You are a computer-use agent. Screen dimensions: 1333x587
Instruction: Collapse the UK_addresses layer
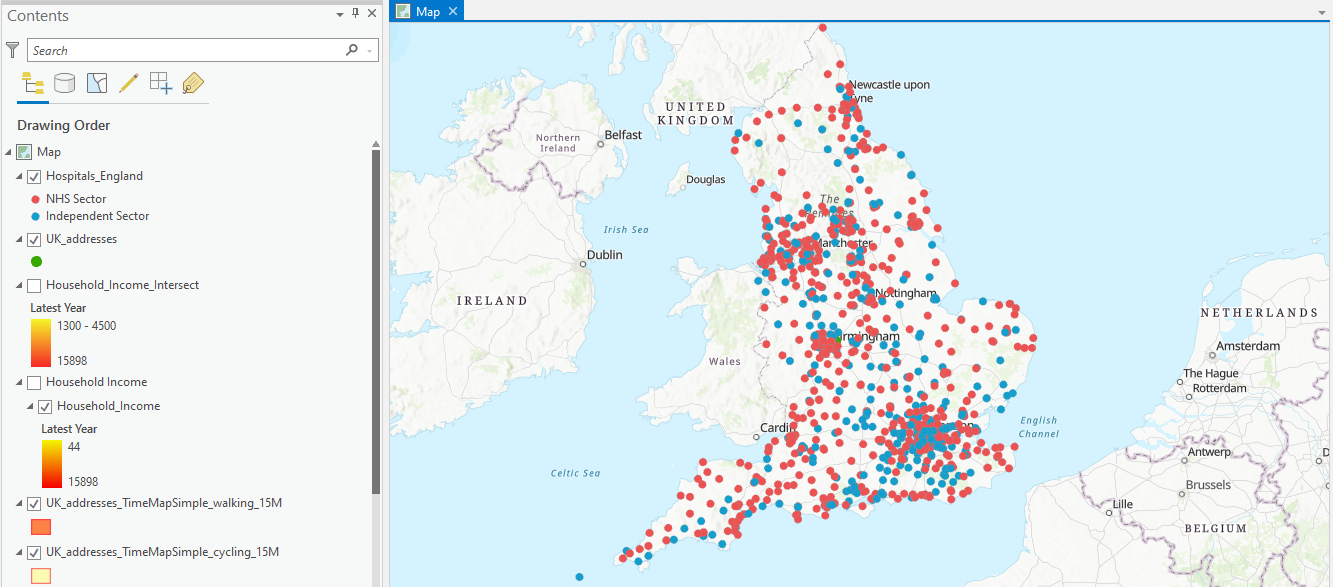[x=20, y=240]
